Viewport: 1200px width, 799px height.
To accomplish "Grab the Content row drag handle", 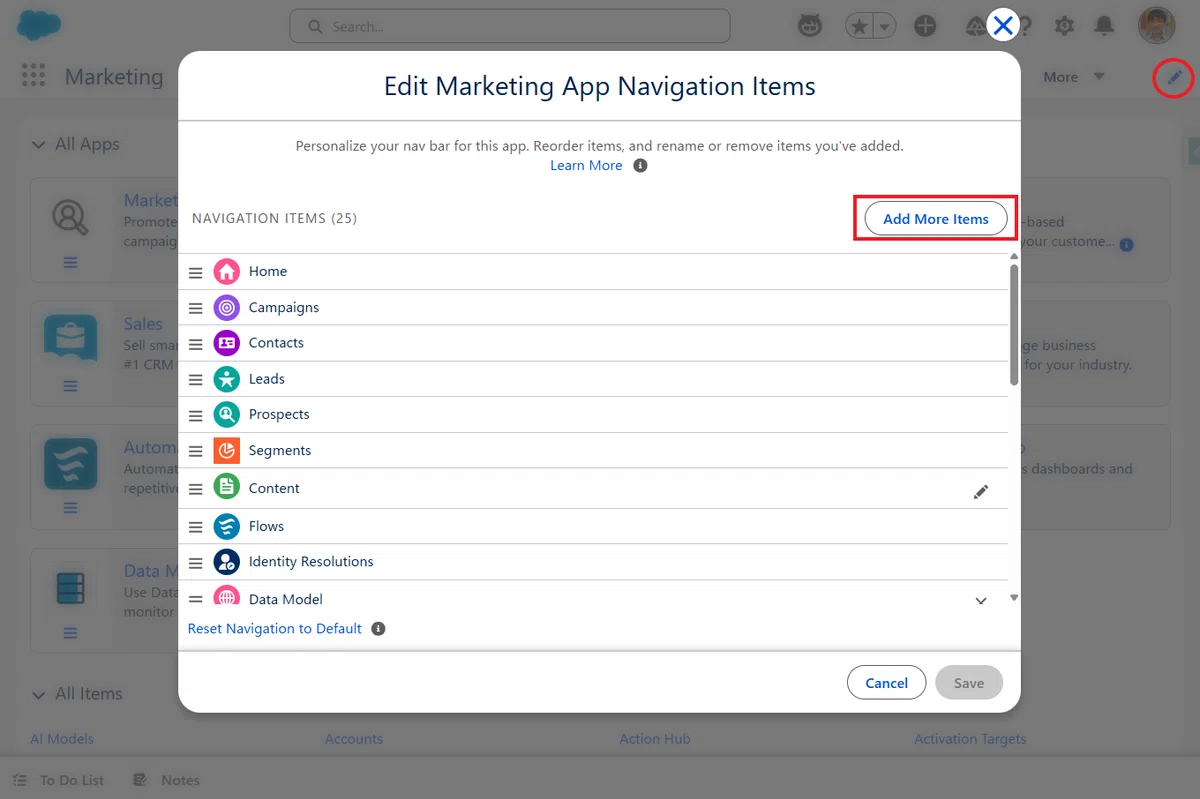I will point(196,489).
